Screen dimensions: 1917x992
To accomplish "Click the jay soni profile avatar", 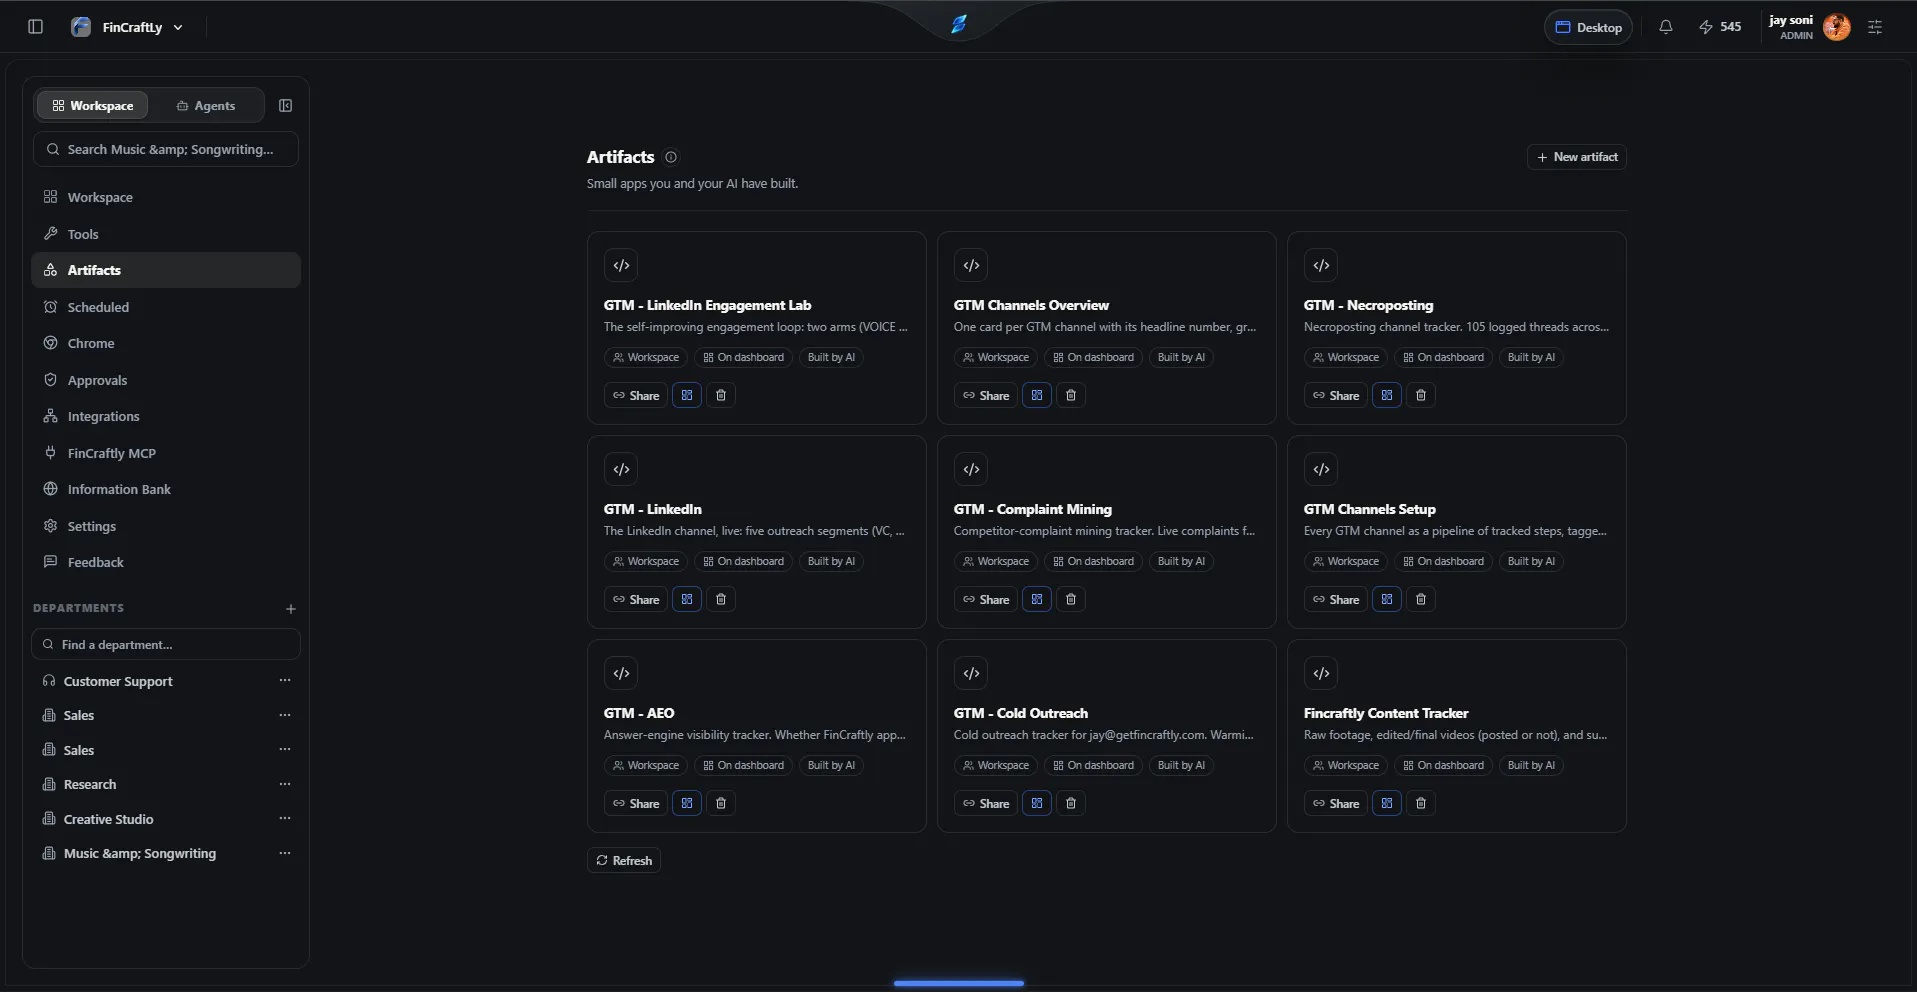I will click(1836, 27).
